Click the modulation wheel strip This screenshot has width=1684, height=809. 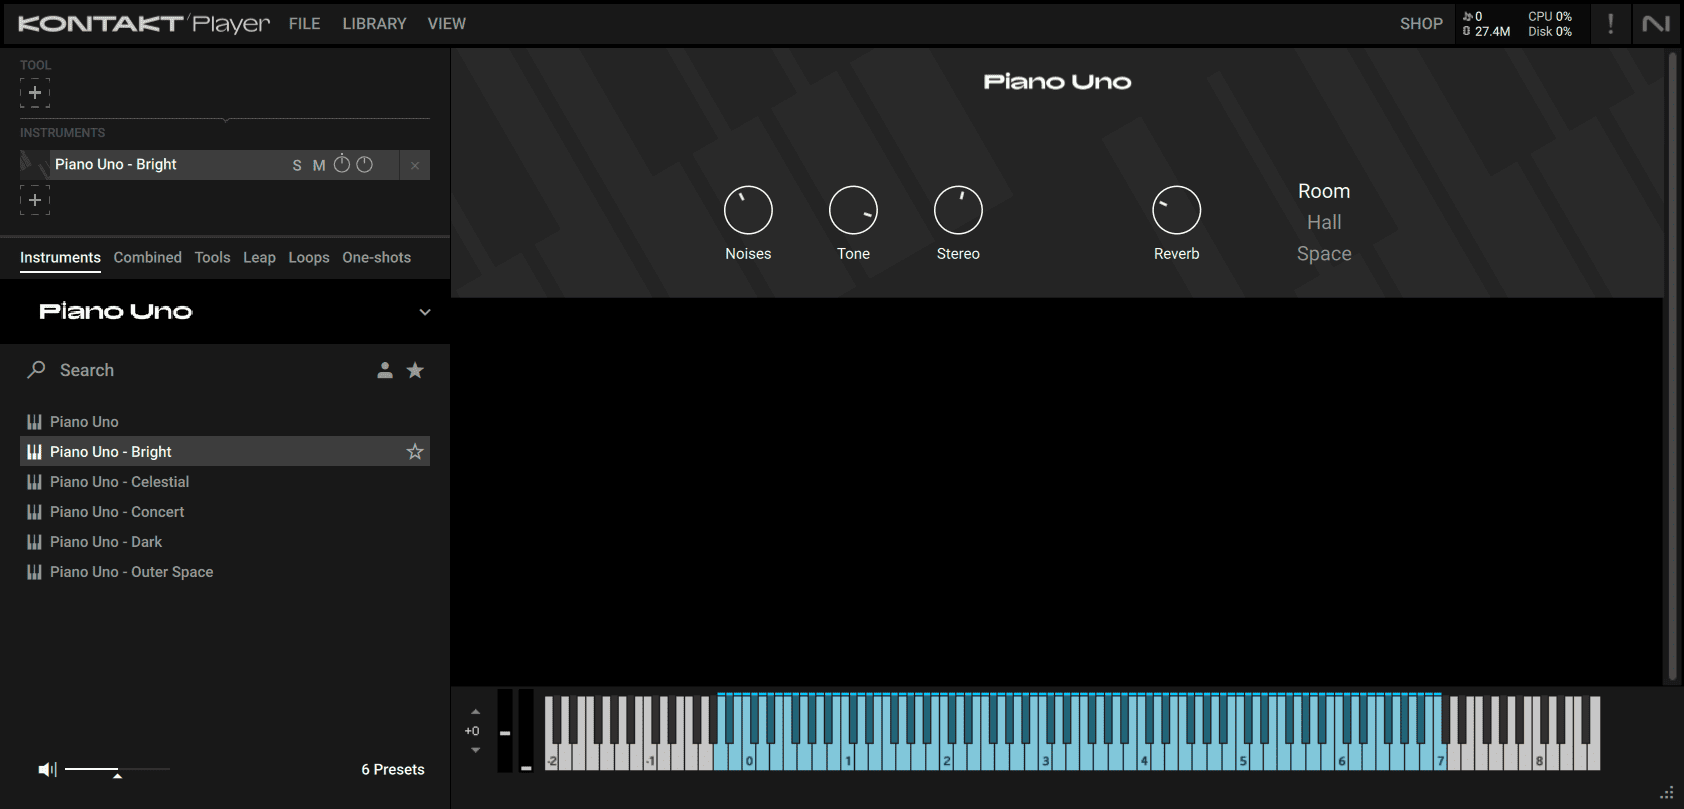tap(526, 731)
